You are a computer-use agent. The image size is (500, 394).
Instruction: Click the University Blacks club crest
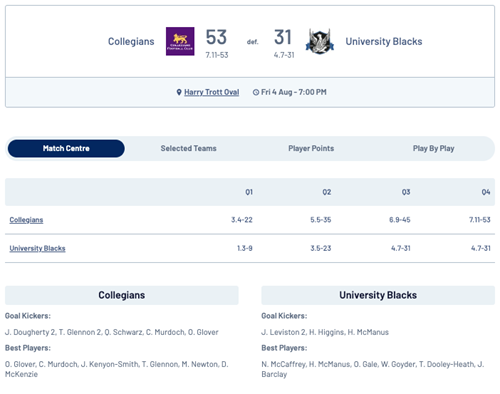320,41
